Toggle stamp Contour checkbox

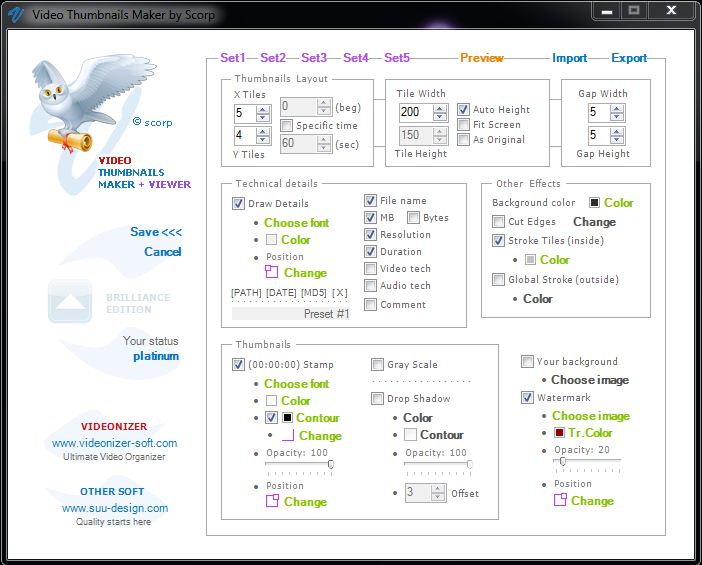(x=271, y=417)
